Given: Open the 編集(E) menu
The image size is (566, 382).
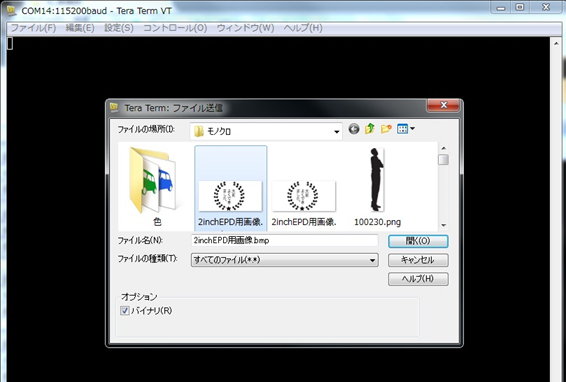Looking at the screenshot, I should click(80, 28).
